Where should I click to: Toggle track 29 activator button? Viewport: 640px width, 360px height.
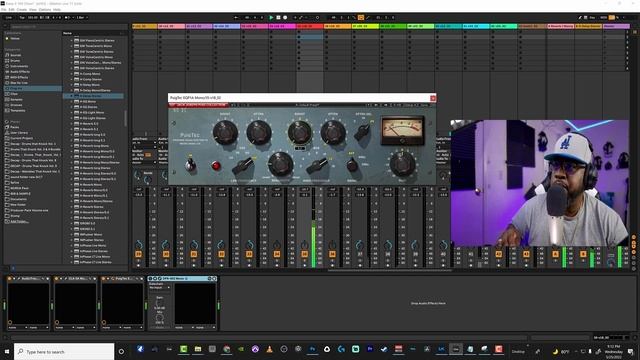pos(138,254)
